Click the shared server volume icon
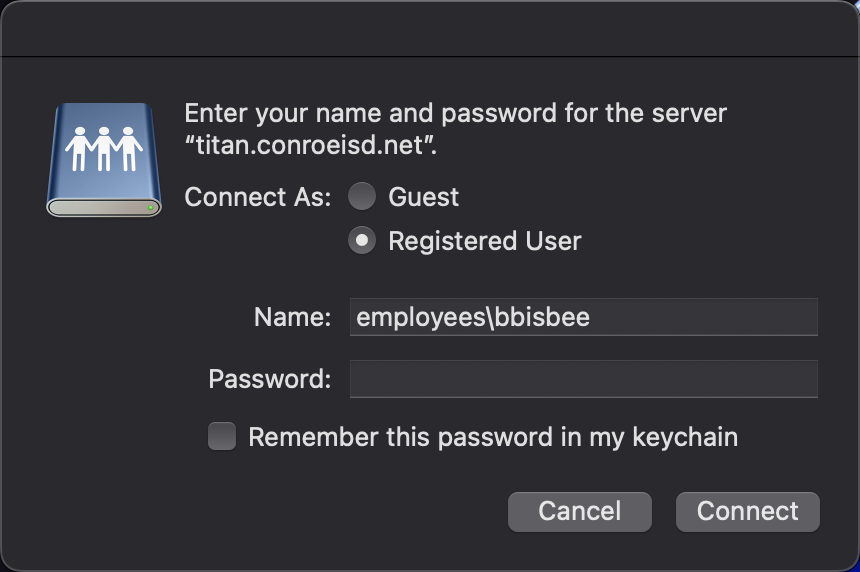Image resolution: width=860 pixels, height=572 pixels. point(104,160)
